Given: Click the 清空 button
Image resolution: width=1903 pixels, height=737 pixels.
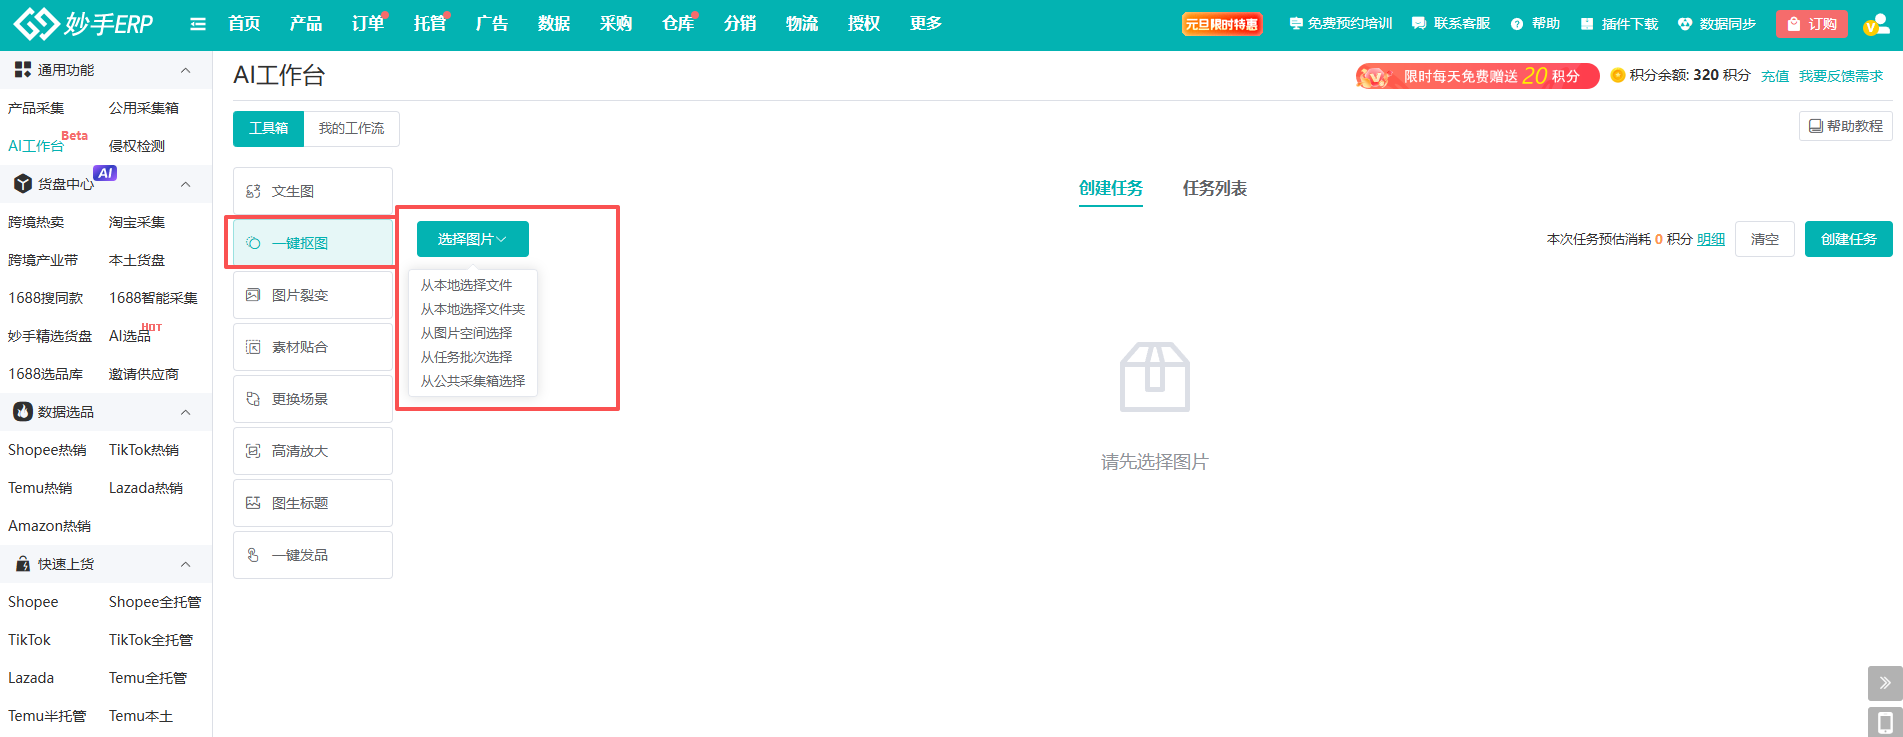Looking at the screenshot, I should coord(1765,239).
